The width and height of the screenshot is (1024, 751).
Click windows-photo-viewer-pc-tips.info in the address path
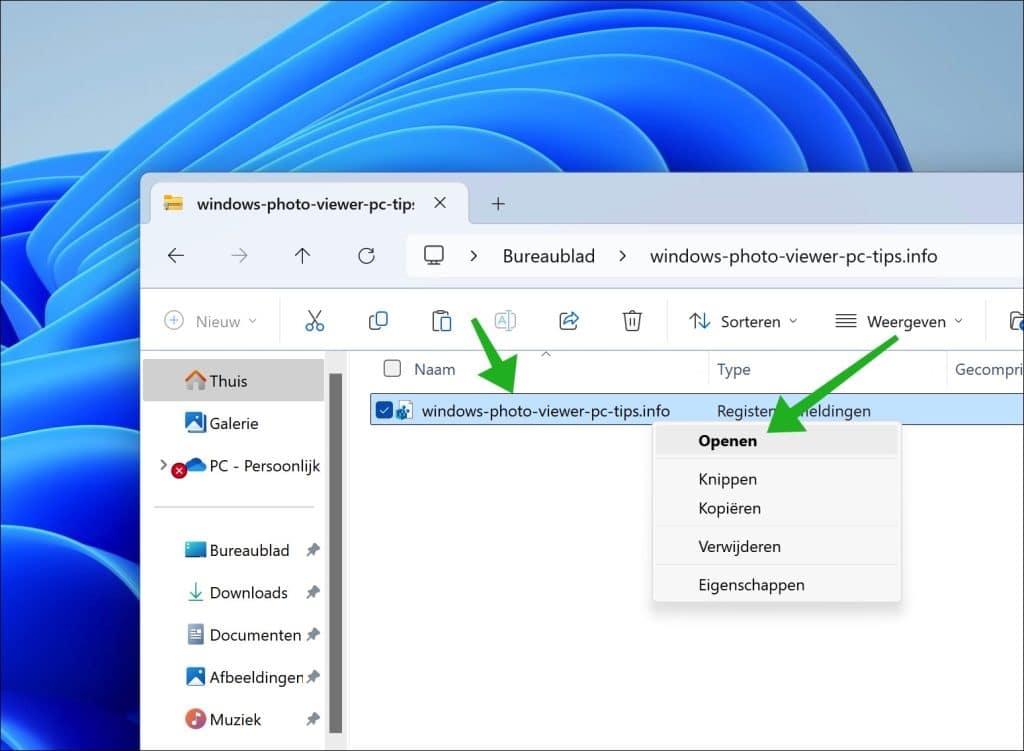click(793, 256)
